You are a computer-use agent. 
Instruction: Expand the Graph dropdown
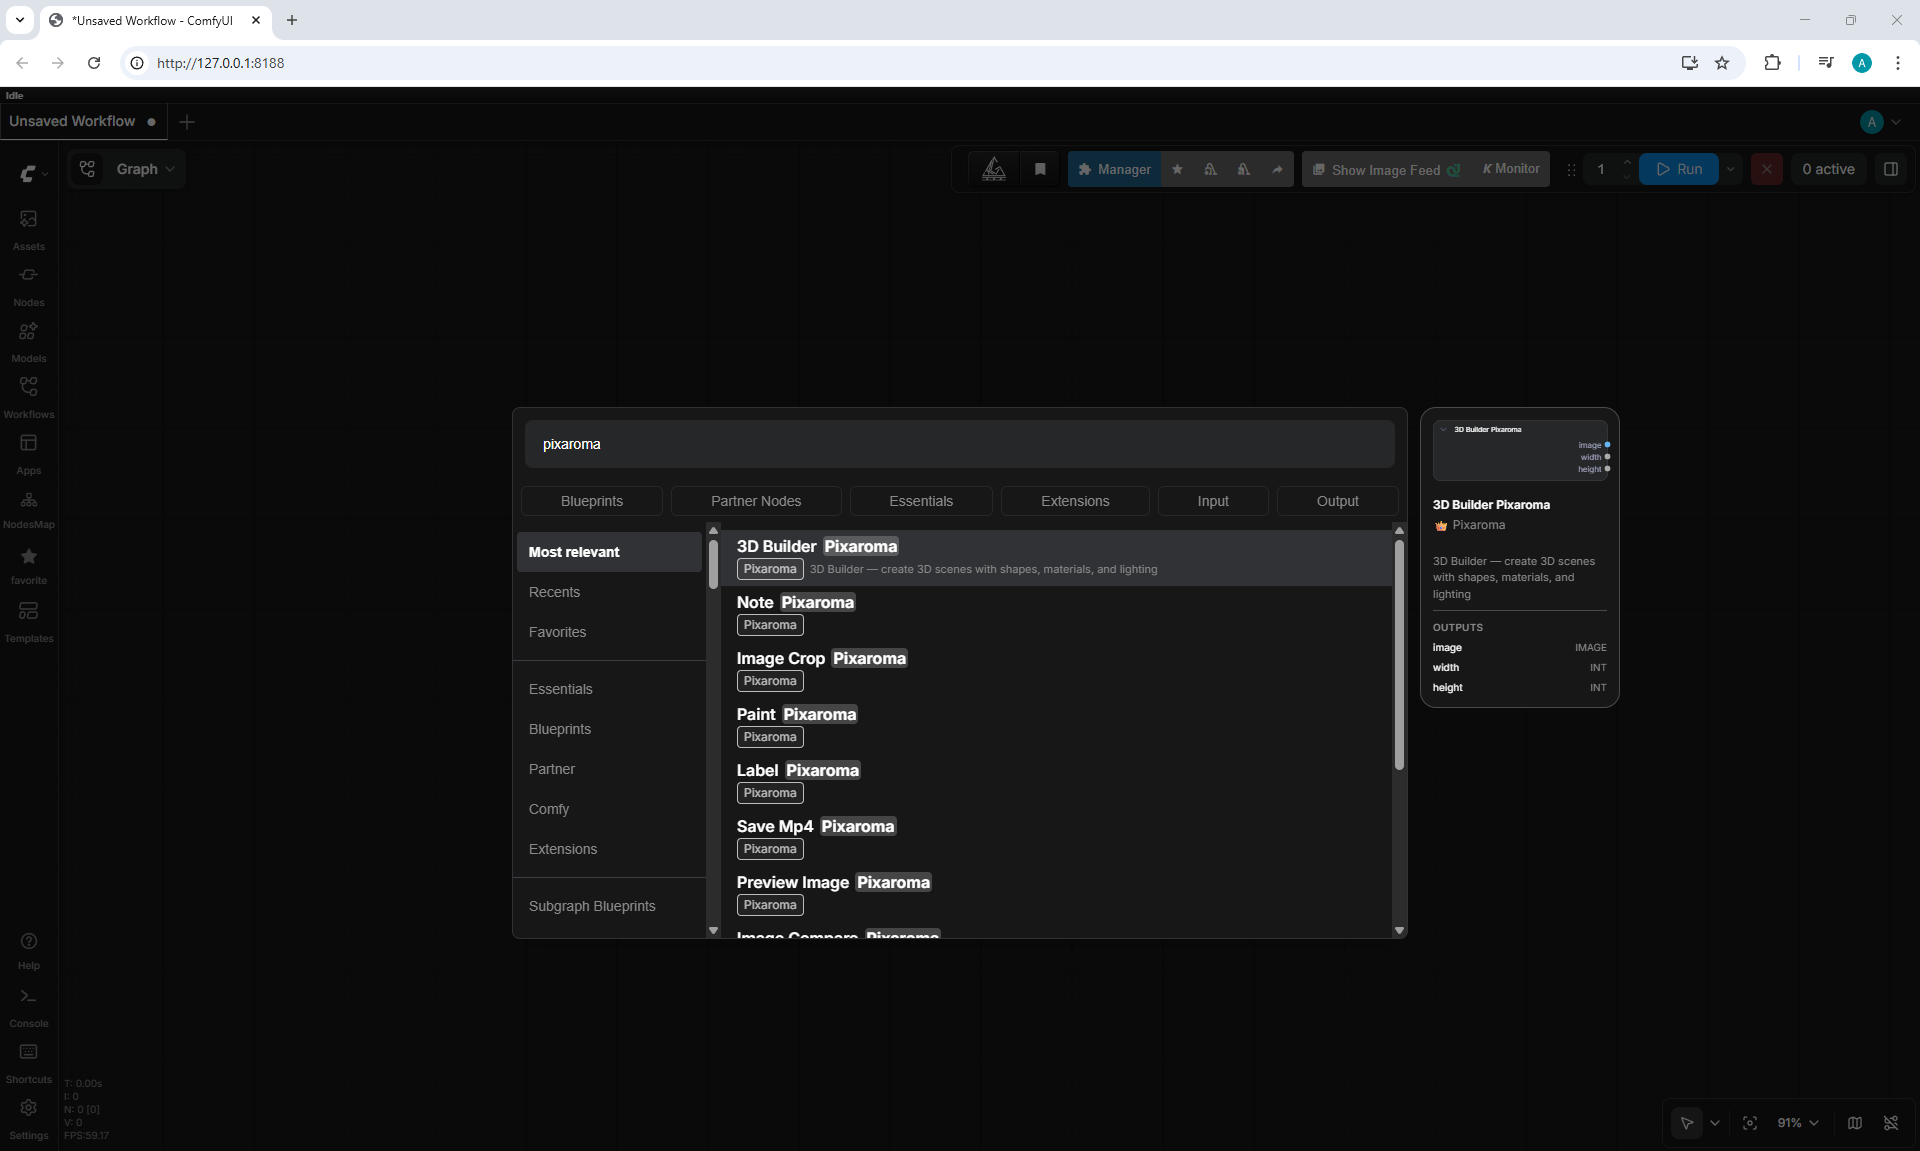click(127, 169)
